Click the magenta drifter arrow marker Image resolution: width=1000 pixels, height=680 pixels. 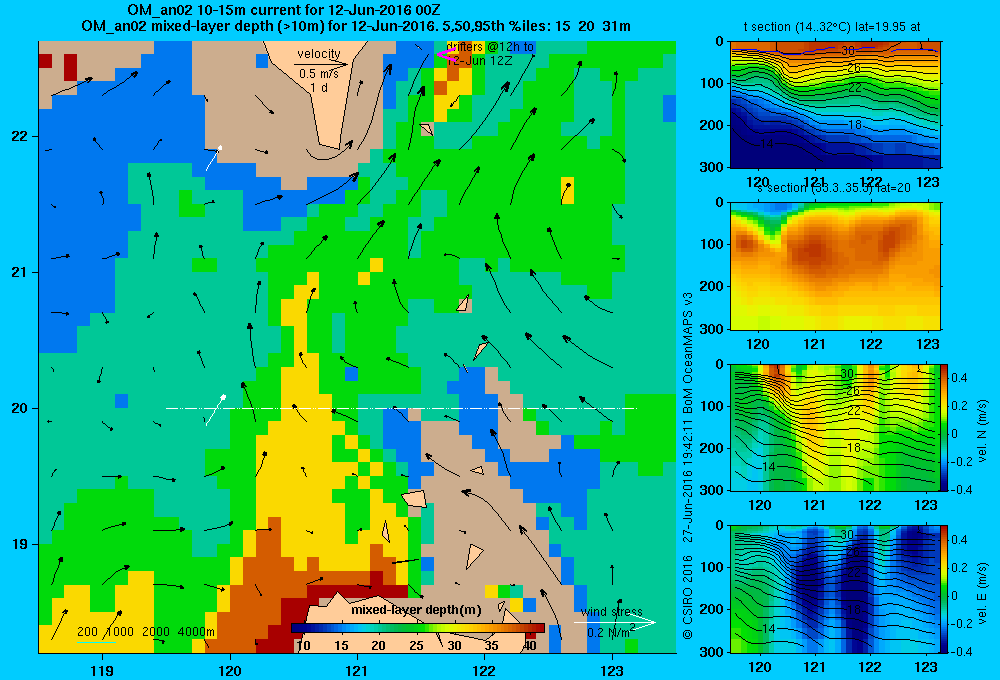click(x=445, y=54)
